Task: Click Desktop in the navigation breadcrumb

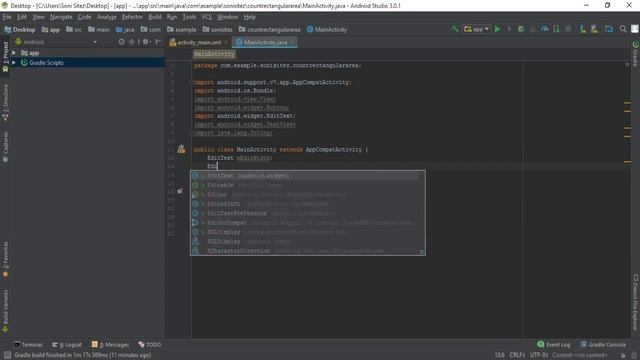Action: pos(20,29)
